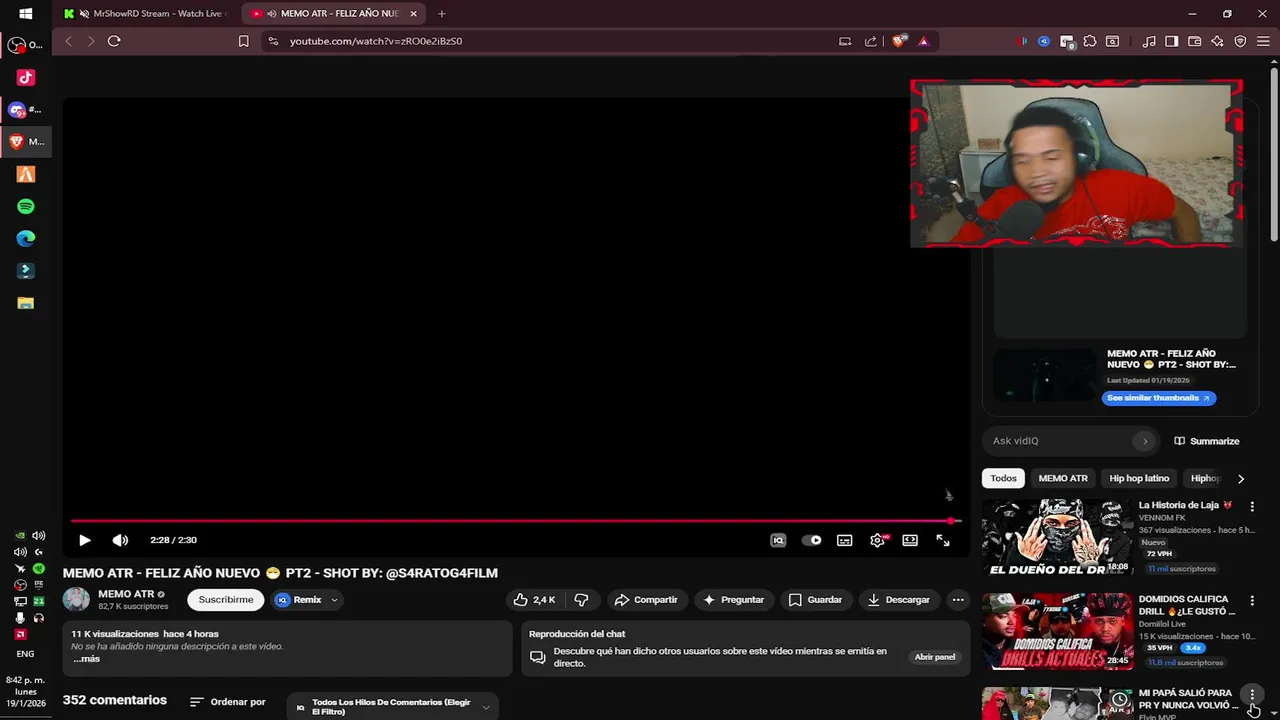Click the Preguntar button

click(x=733, y=600)
